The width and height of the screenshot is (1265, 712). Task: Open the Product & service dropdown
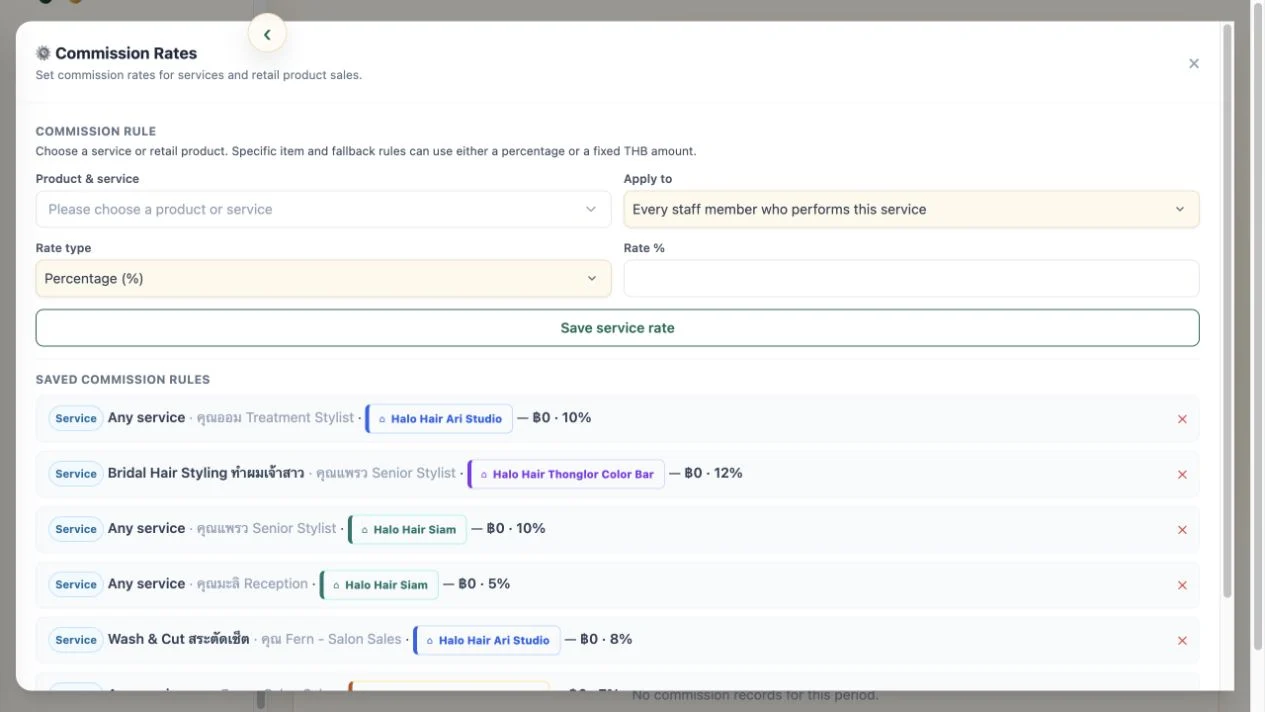click(323, 209)
